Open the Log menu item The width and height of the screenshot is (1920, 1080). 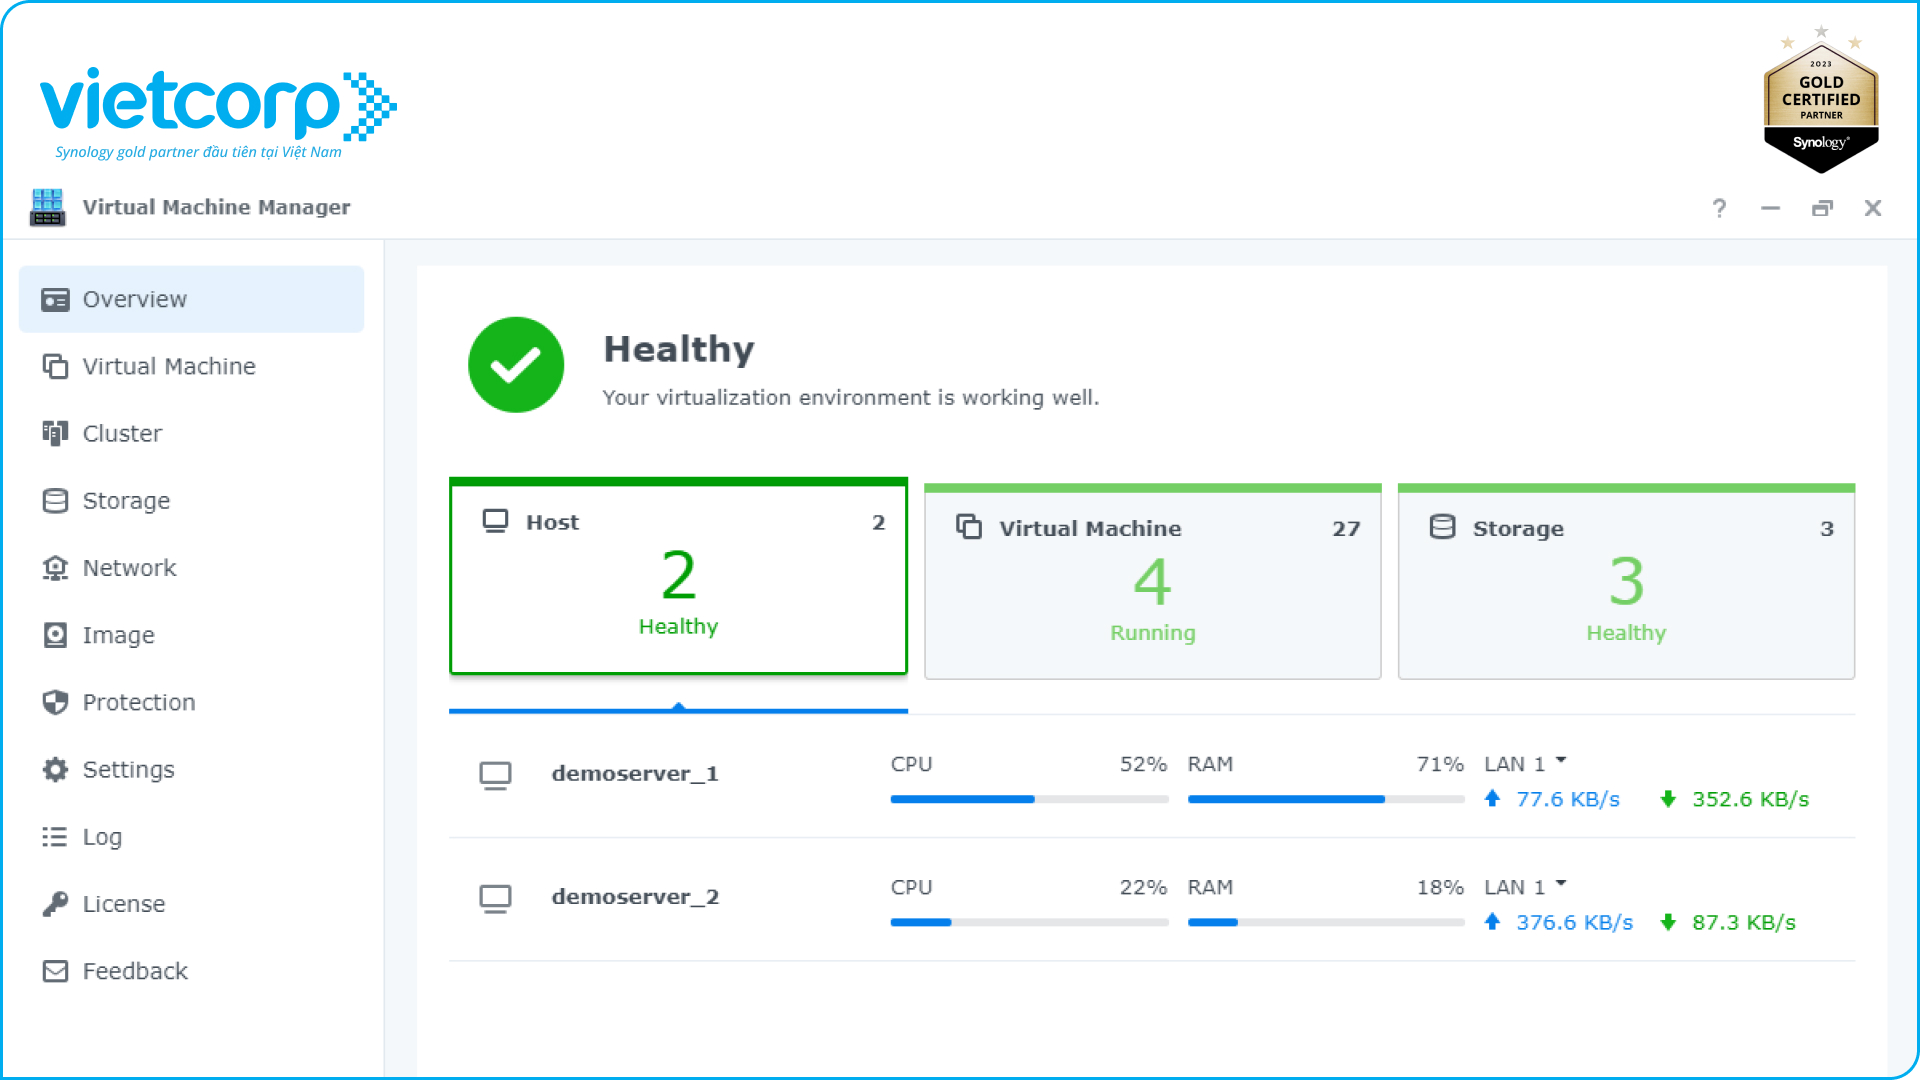click(x=101, y=837)
